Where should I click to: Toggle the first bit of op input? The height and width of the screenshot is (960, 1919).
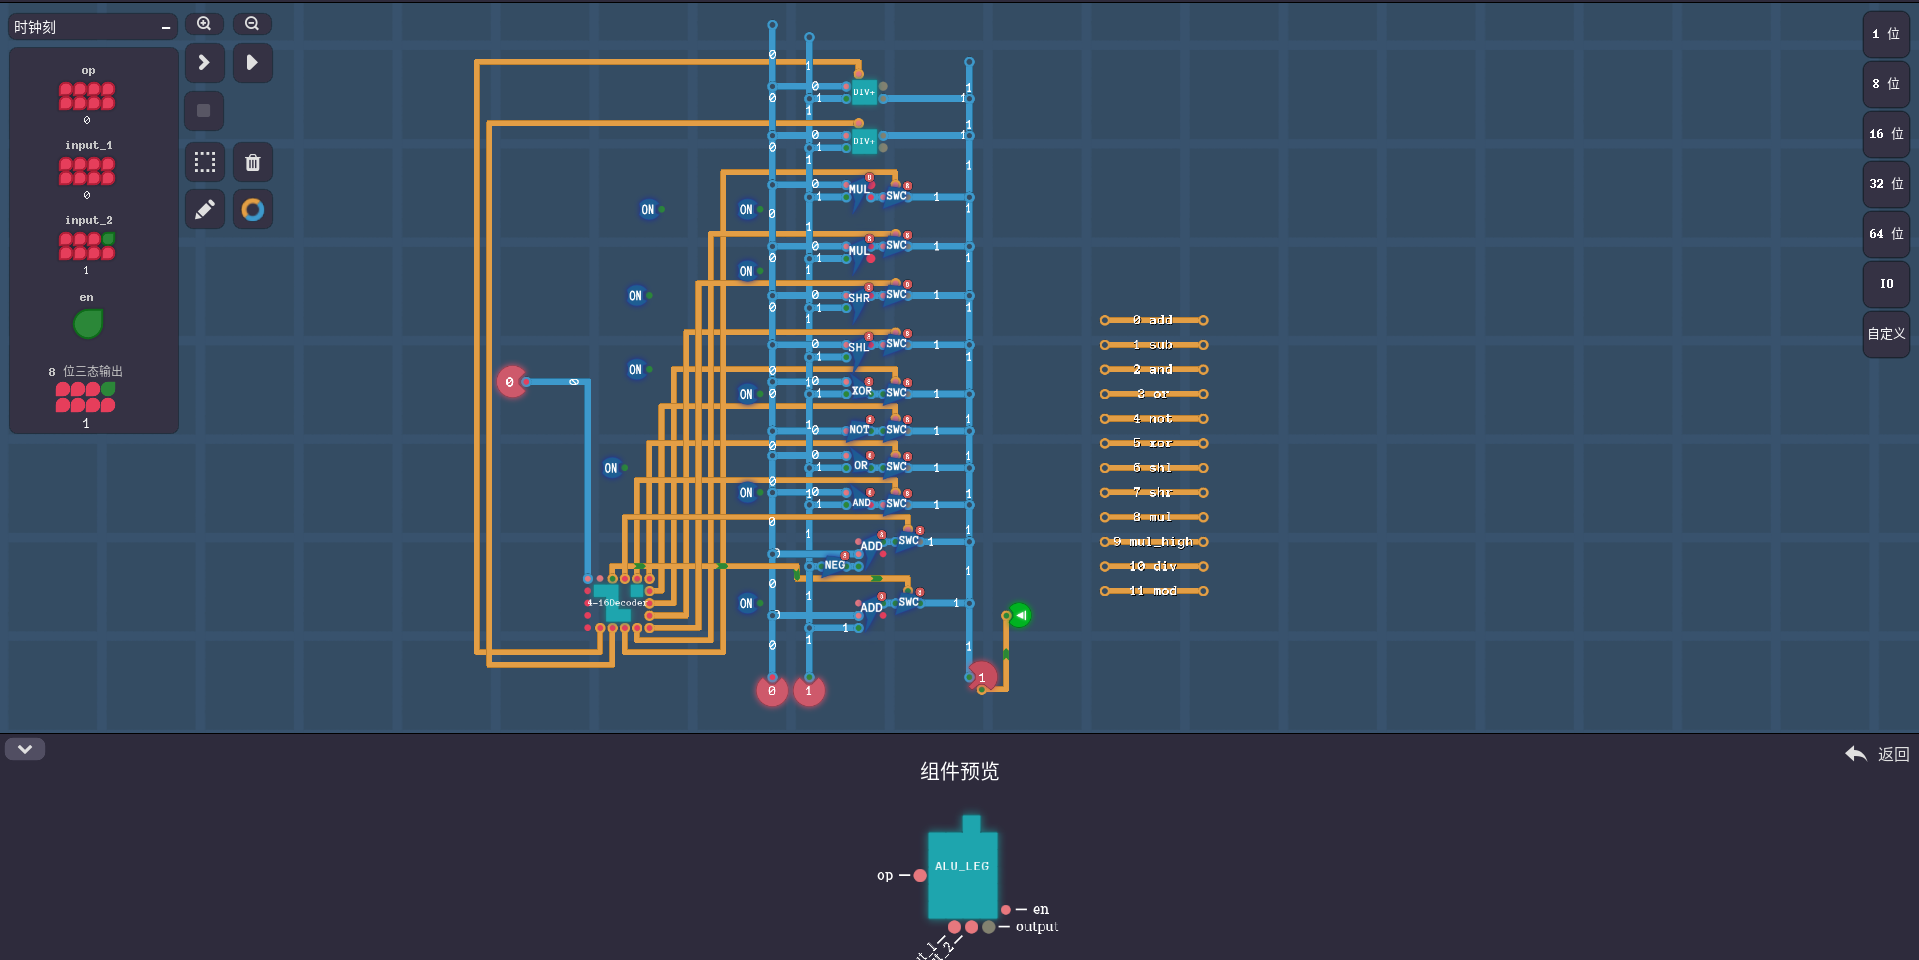[66, 90]
